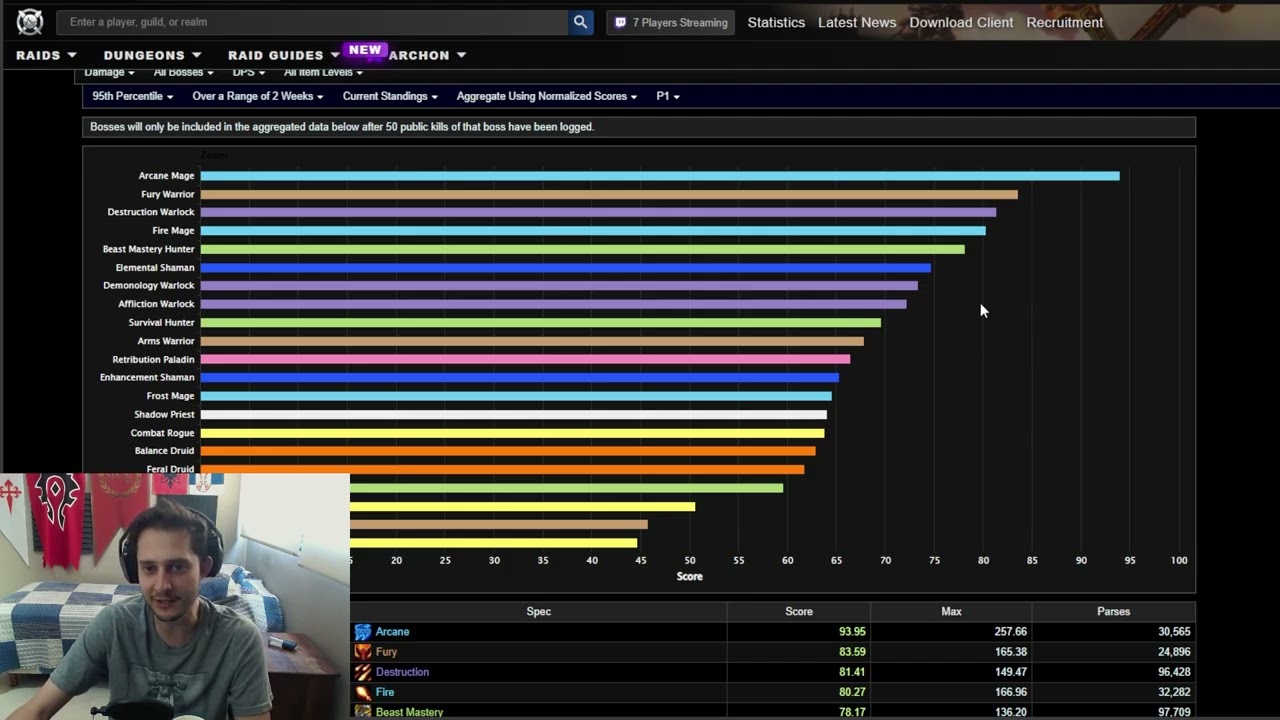Click the Shadow Priest chart bar
Image resolution: width=1280 pixels, height=720 pixels.
514,414
